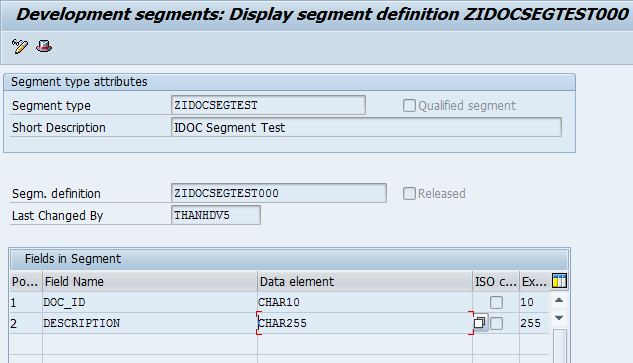633x363 pixels.
Task: Open table column configuration icon
Action: (559, 281)
